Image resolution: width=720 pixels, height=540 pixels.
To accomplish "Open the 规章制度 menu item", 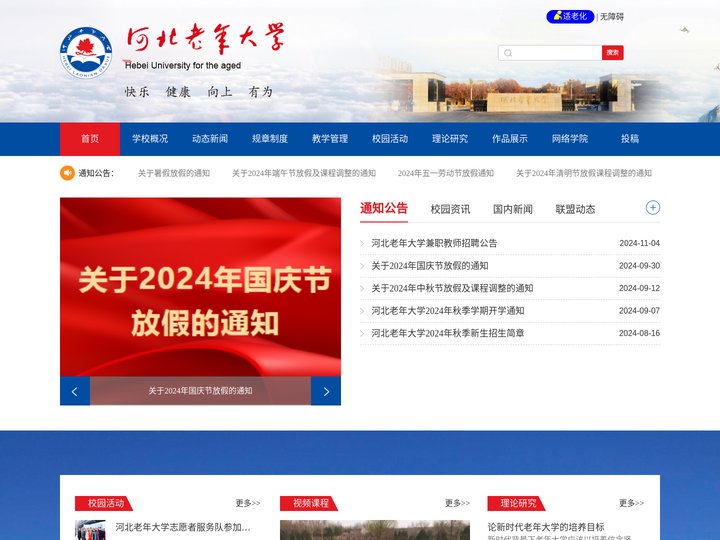I will point(270,139).
